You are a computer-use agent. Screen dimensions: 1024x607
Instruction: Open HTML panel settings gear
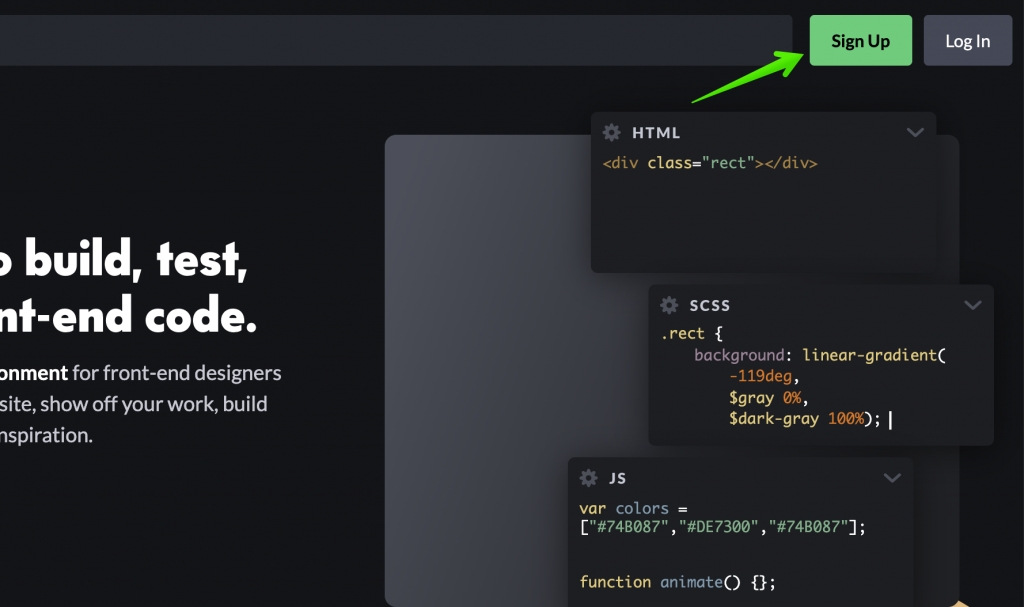tap(612, 133)
